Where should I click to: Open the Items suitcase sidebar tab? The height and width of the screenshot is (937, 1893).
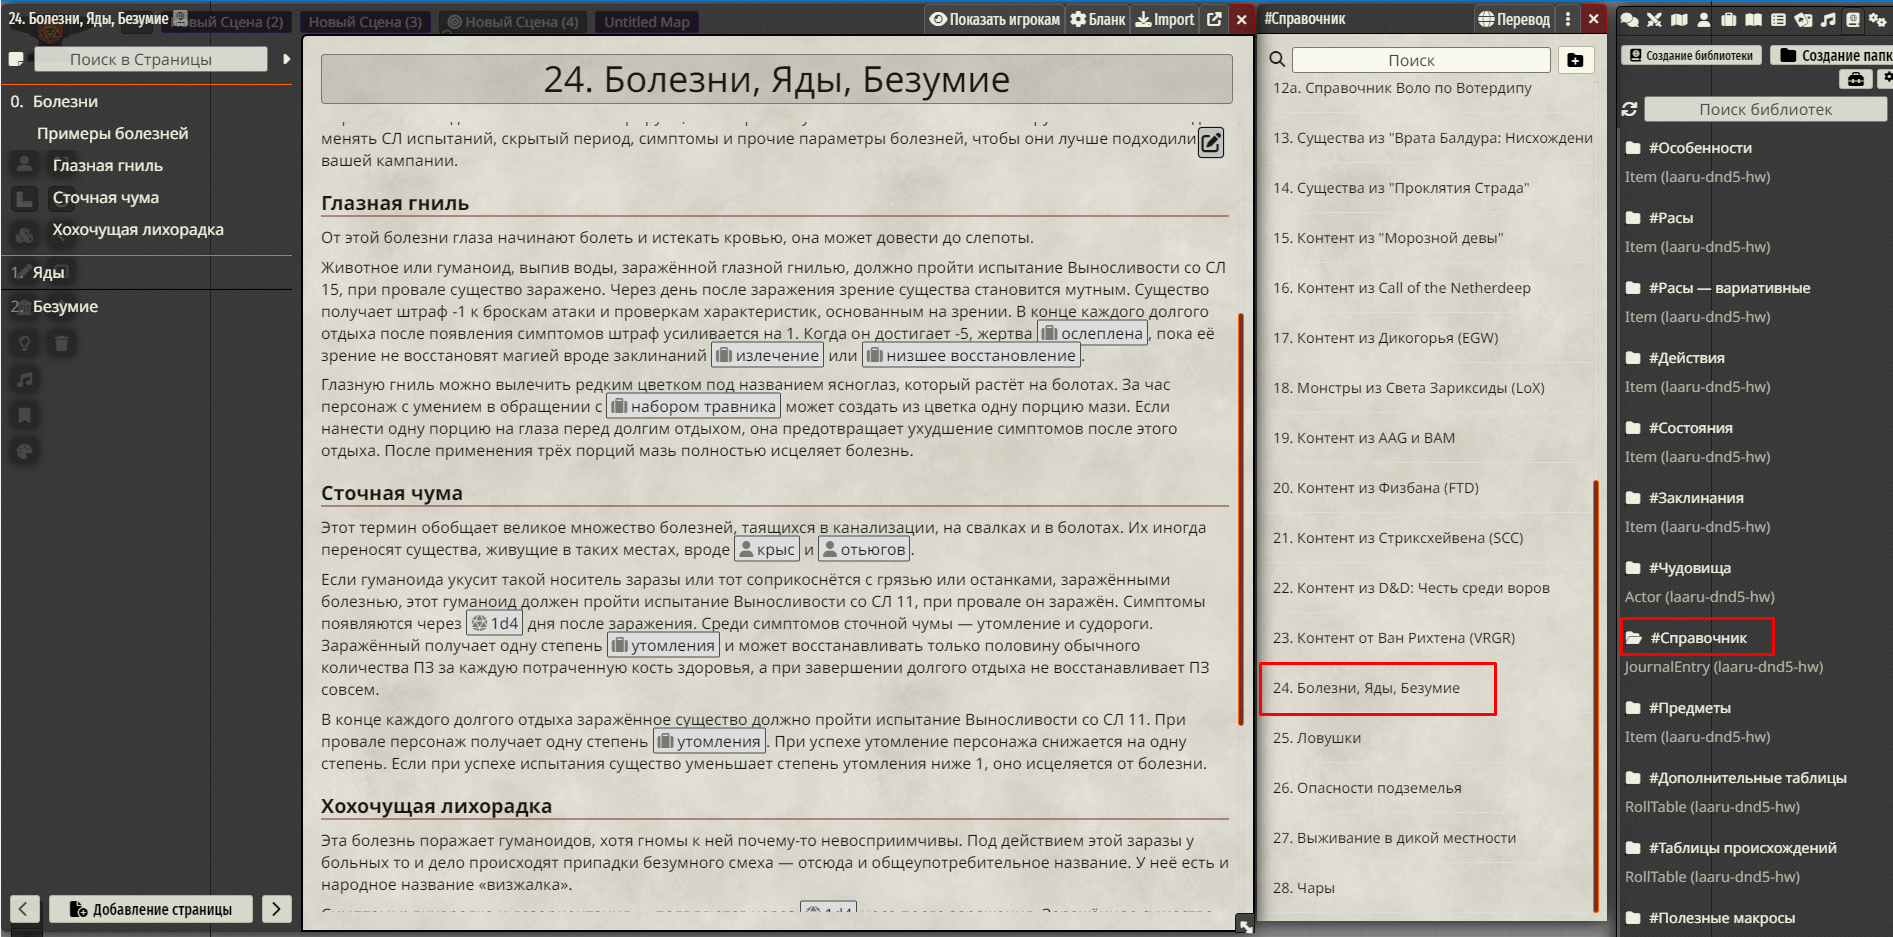pos(1729,19)
